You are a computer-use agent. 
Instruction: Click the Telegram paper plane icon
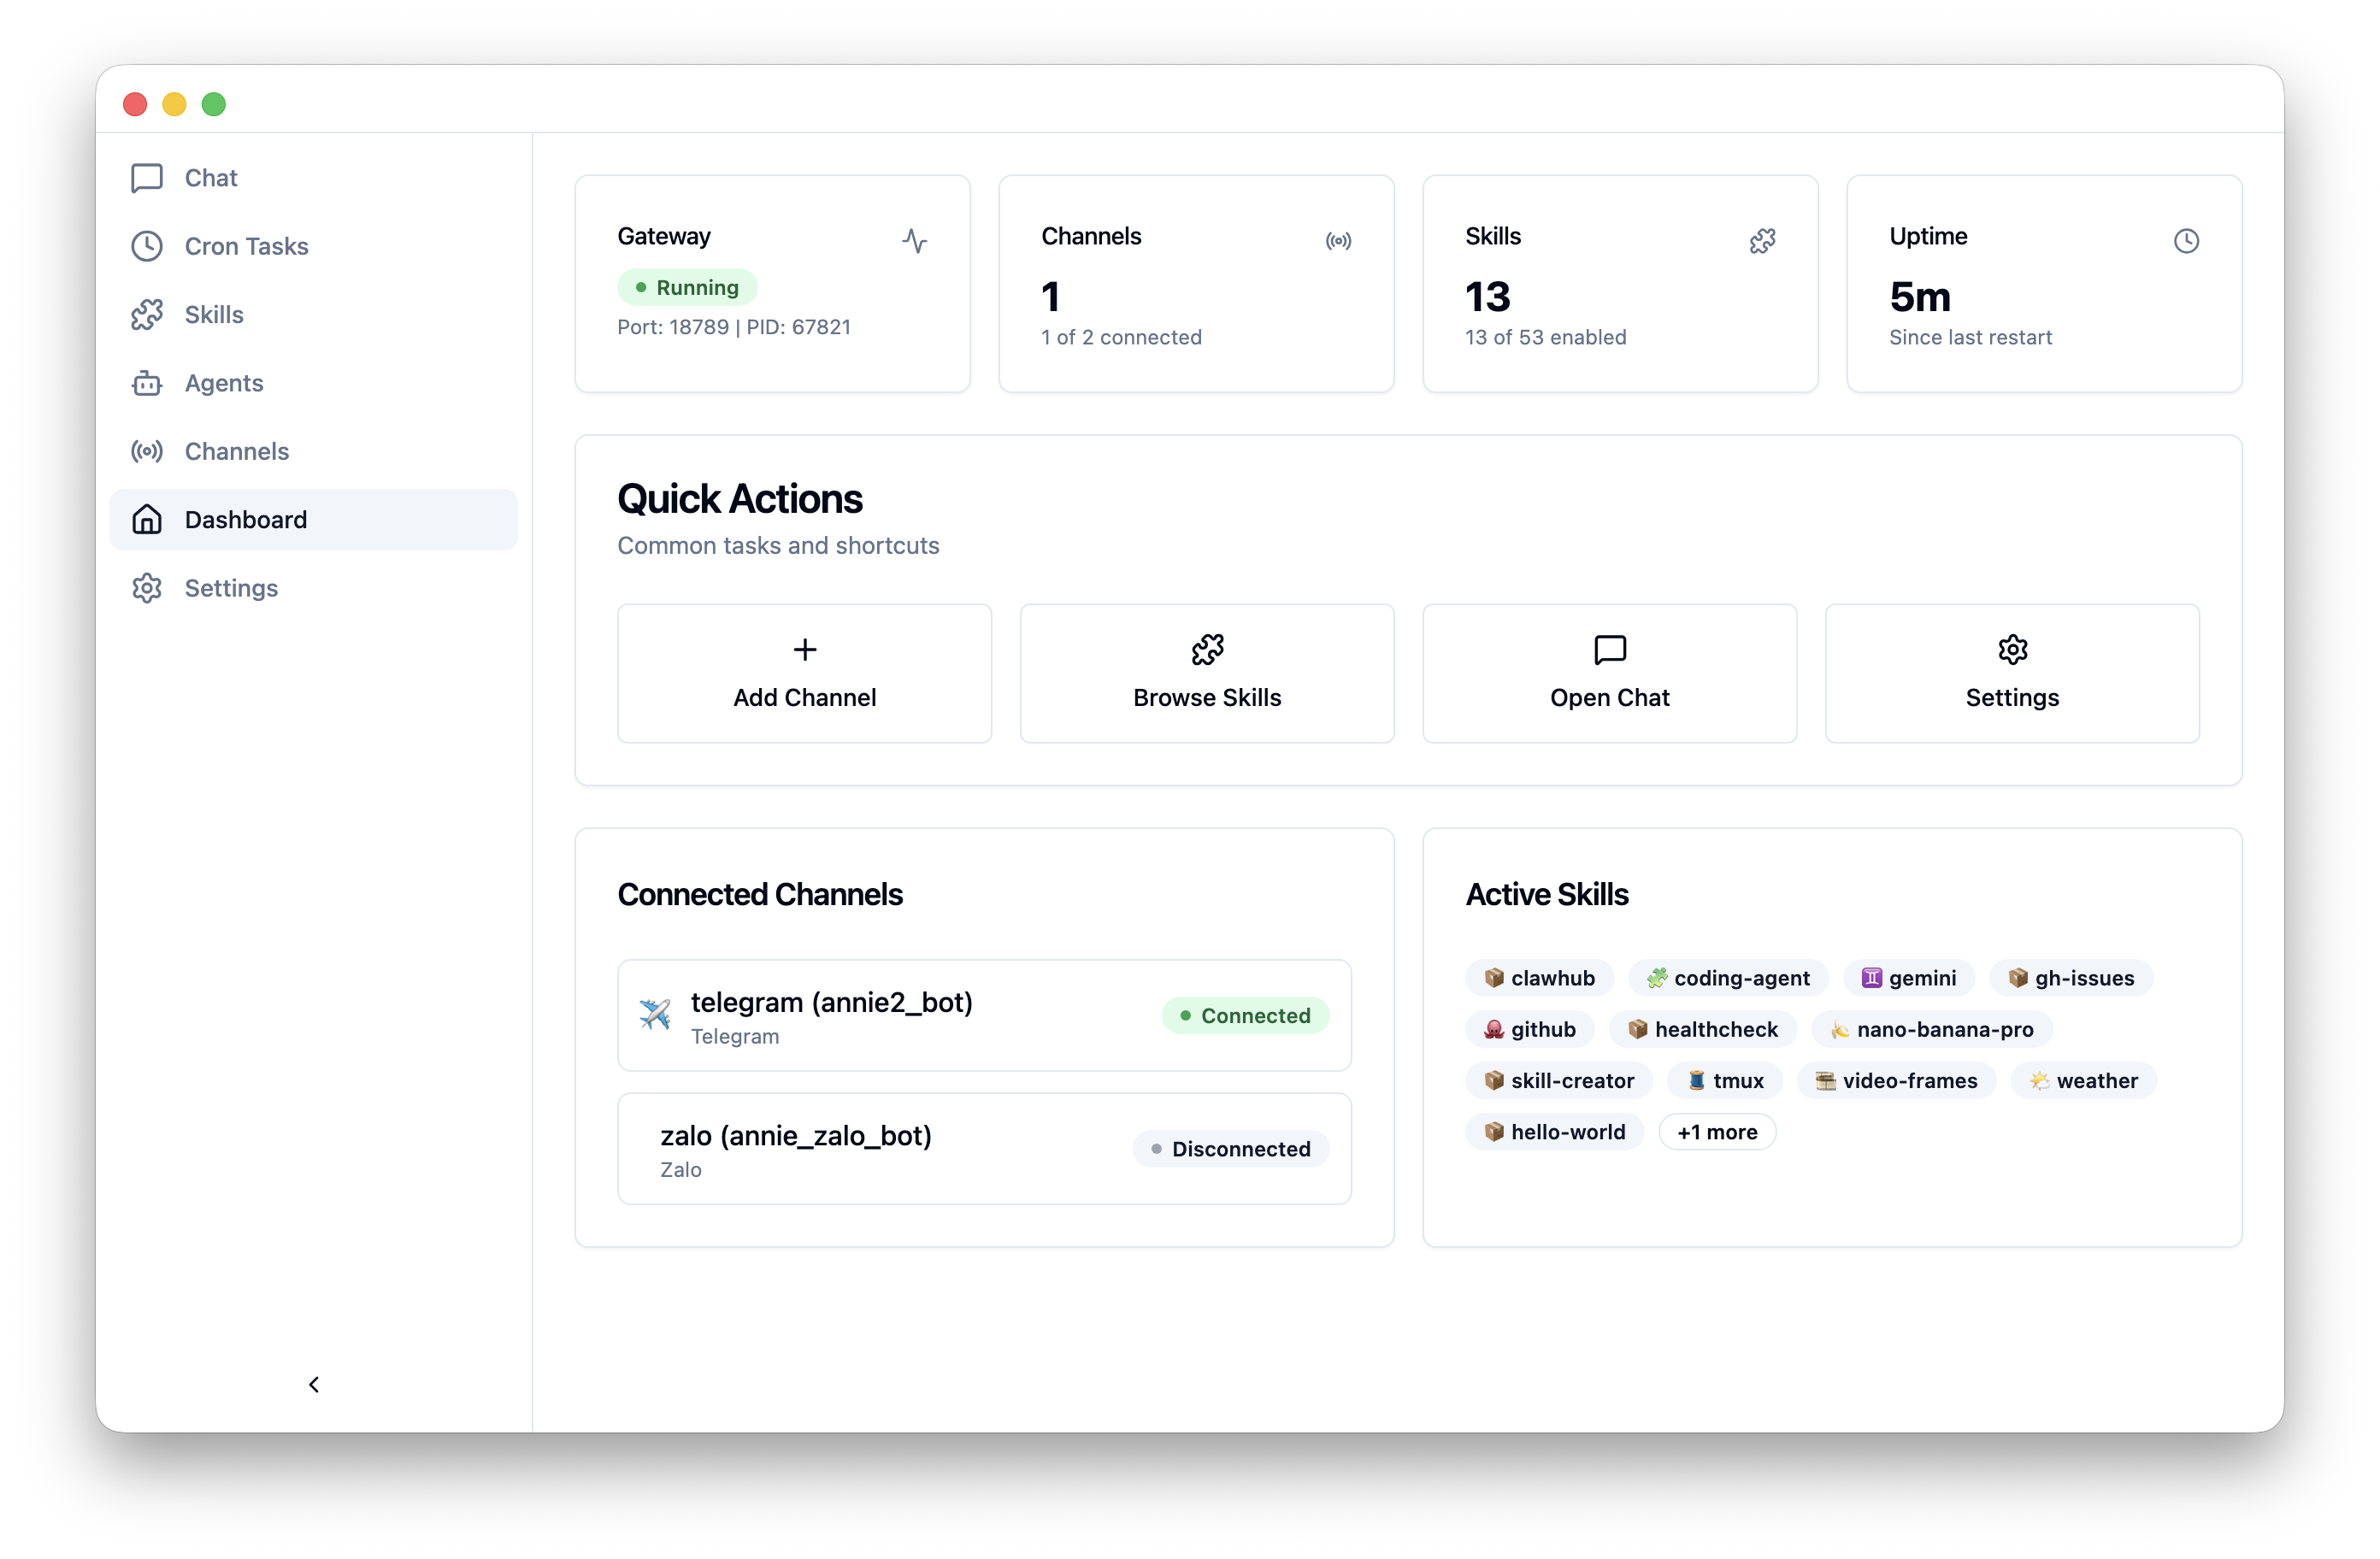[655, 1014]
